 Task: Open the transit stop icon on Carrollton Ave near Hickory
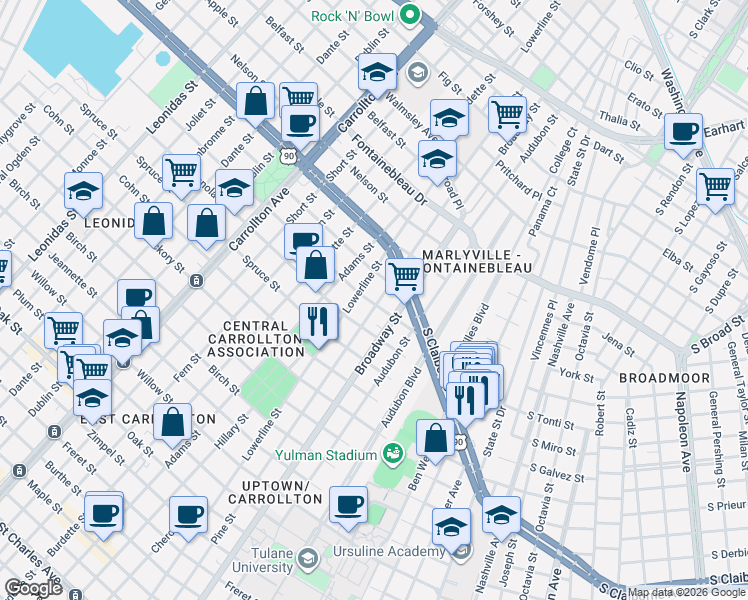coord(196,280)
